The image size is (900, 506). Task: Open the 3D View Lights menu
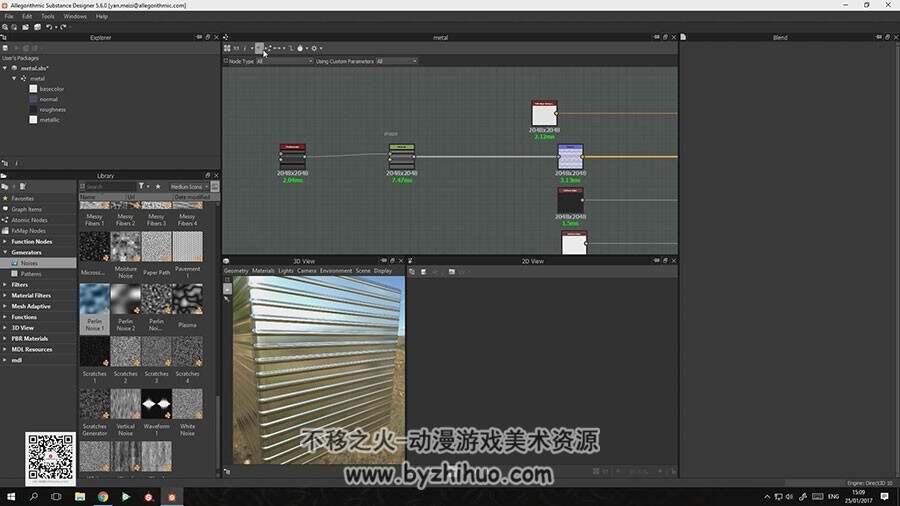[286, 271]
